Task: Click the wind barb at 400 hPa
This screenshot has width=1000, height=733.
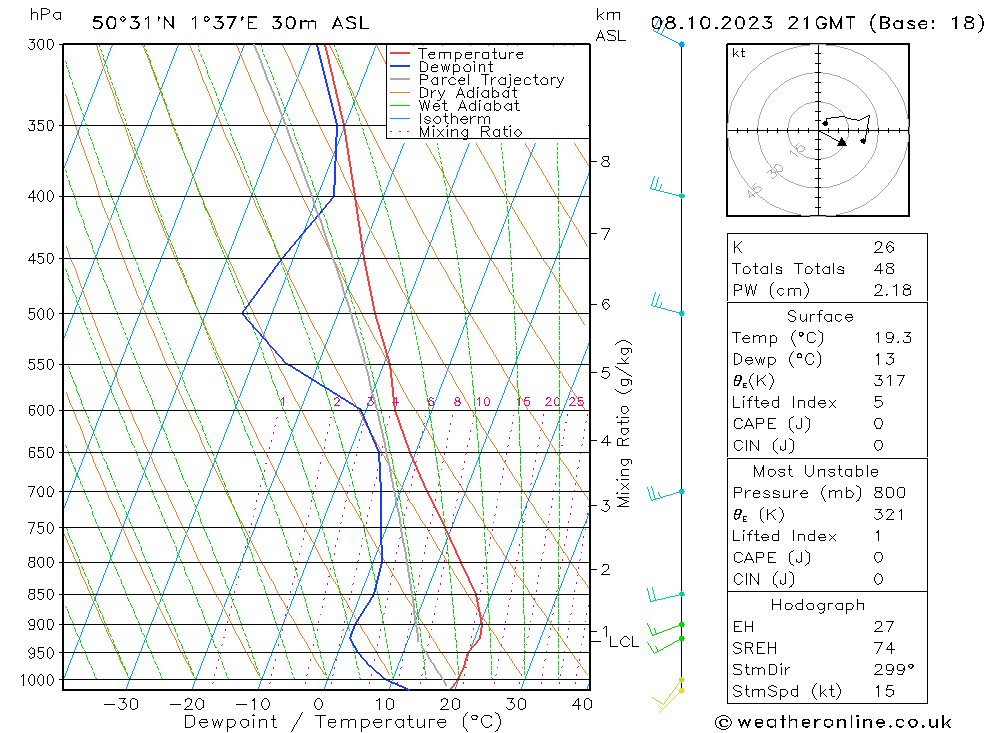Action: [666, 189]
